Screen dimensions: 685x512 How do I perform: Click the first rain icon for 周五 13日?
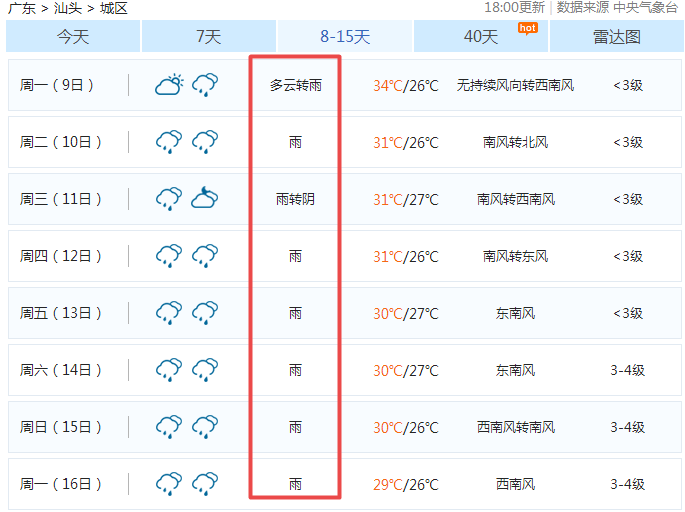point(169,313)
